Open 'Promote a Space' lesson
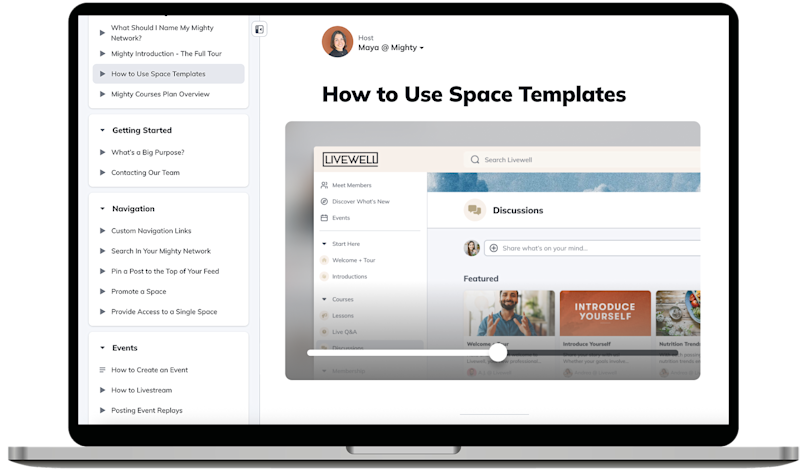This screenshot has width=800, height=470. pos(139,292)
